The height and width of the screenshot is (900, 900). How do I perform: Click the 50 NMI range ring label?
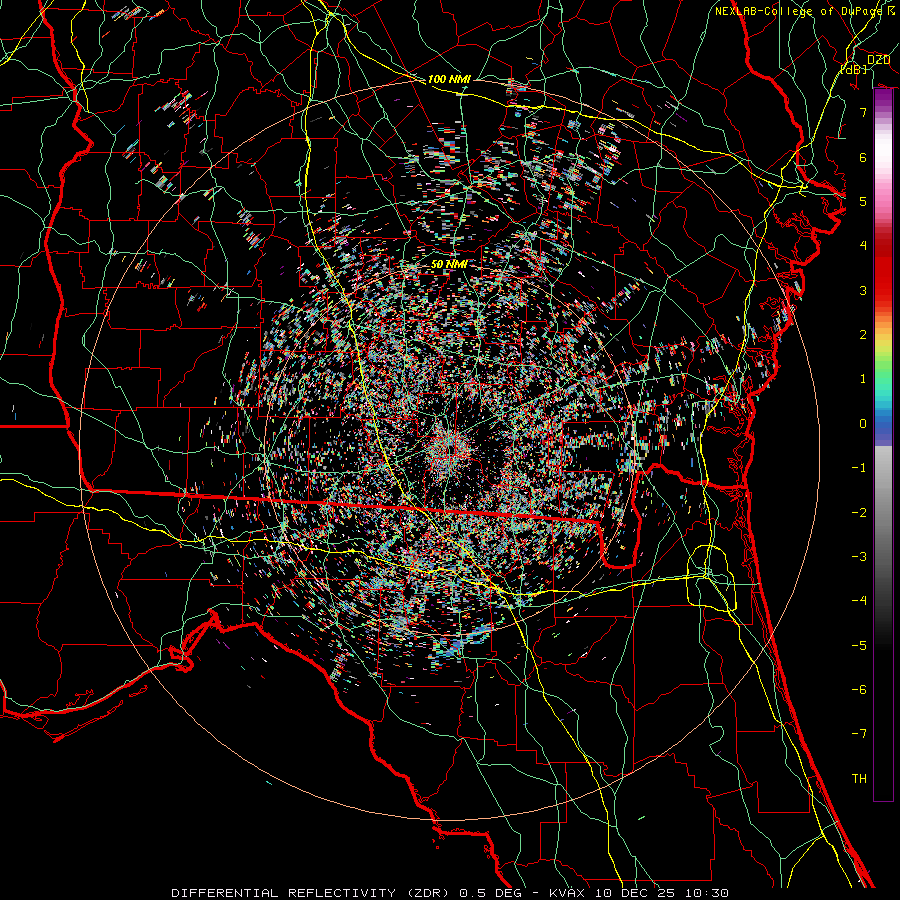(449, 264)
